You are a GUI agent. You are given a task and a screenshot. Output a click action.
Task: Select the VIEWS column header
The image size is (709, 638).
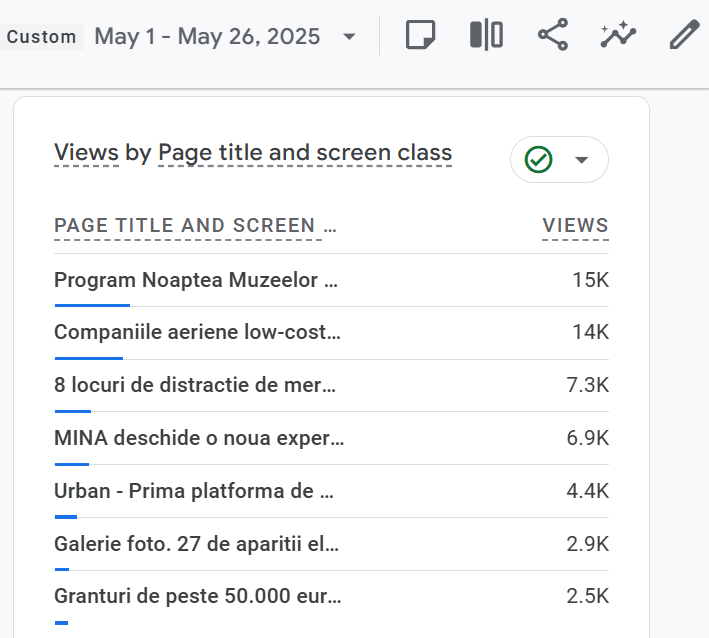tap(575, 226)
